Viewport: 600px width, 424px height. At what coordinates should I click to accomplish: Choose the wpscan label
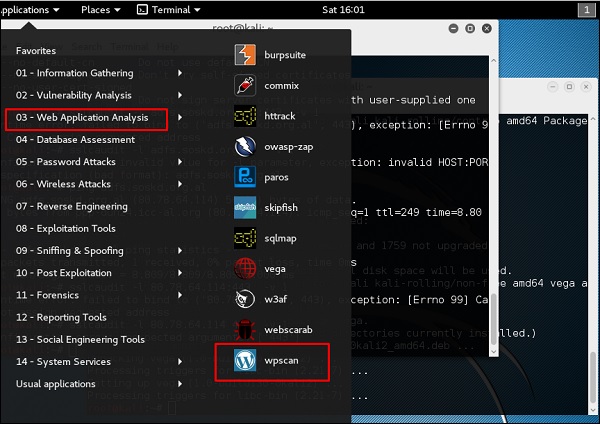pyautogui.click(x=281, y=360)
